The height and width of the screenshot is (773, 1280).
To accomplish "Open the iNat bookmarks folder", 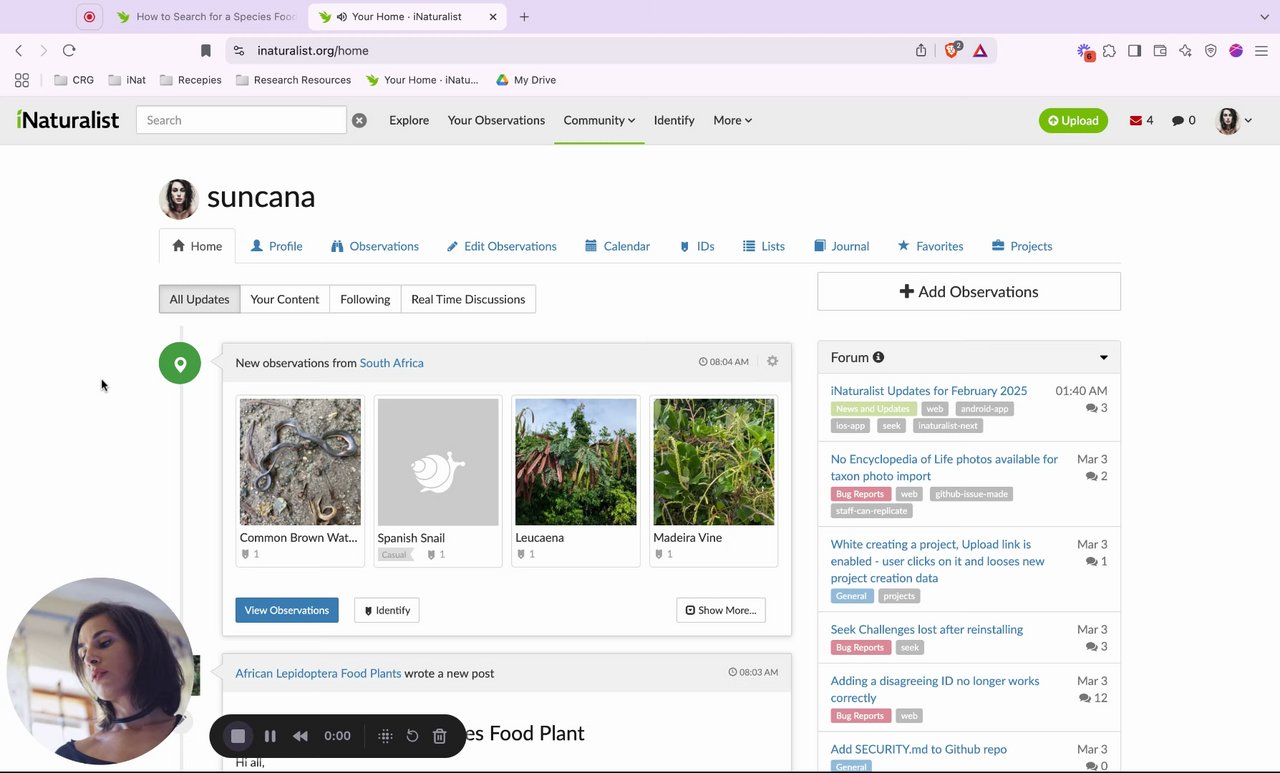I will [127, 80].
